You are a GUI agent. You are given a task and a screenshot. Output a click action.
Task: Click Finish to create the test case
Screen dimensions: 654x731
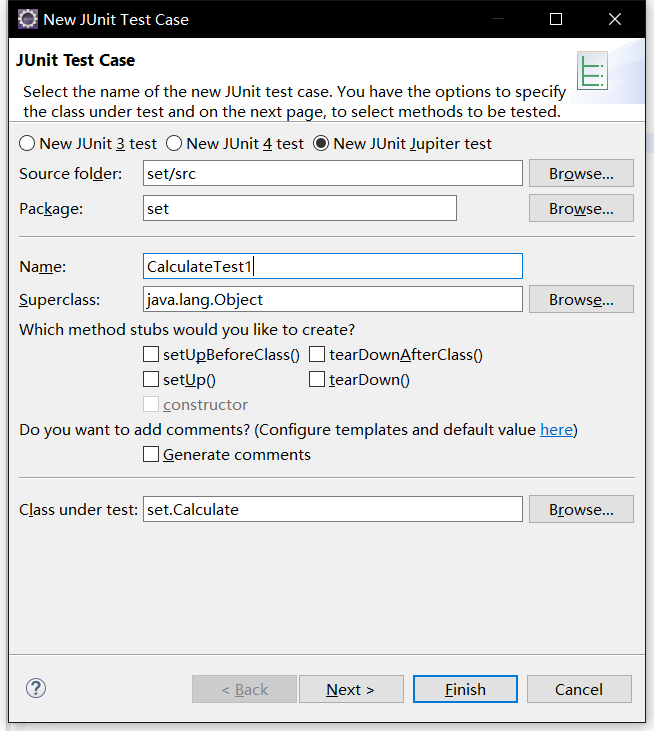[465, 689]
